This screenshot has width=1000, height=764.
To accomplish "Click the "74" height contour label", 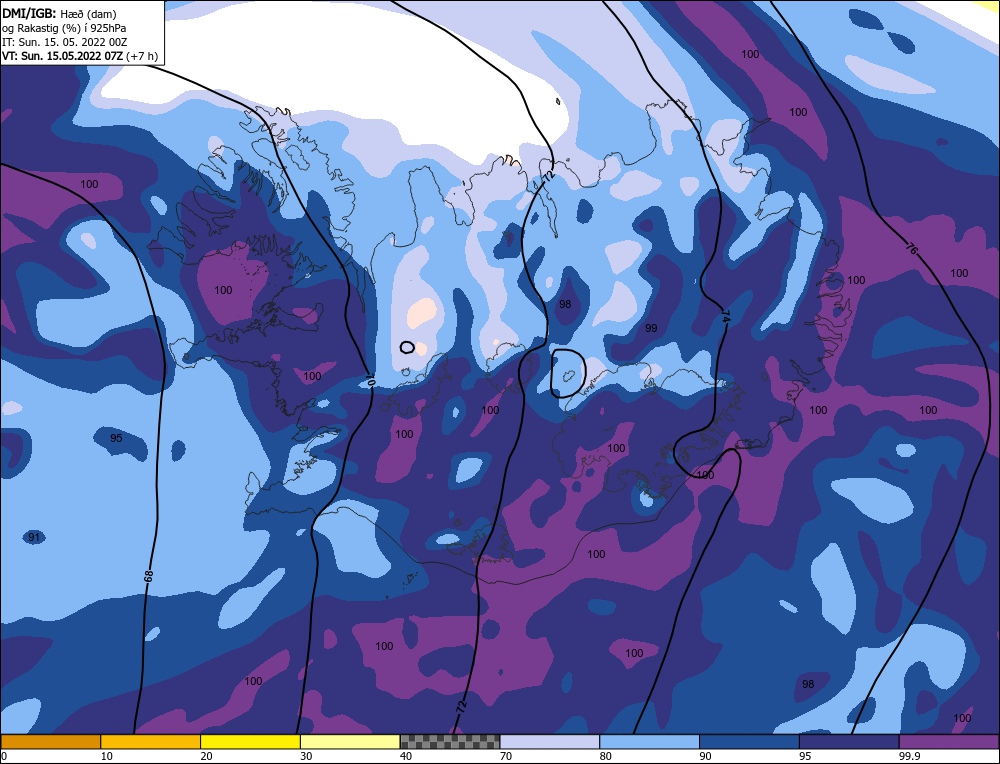I will point(725,316).
